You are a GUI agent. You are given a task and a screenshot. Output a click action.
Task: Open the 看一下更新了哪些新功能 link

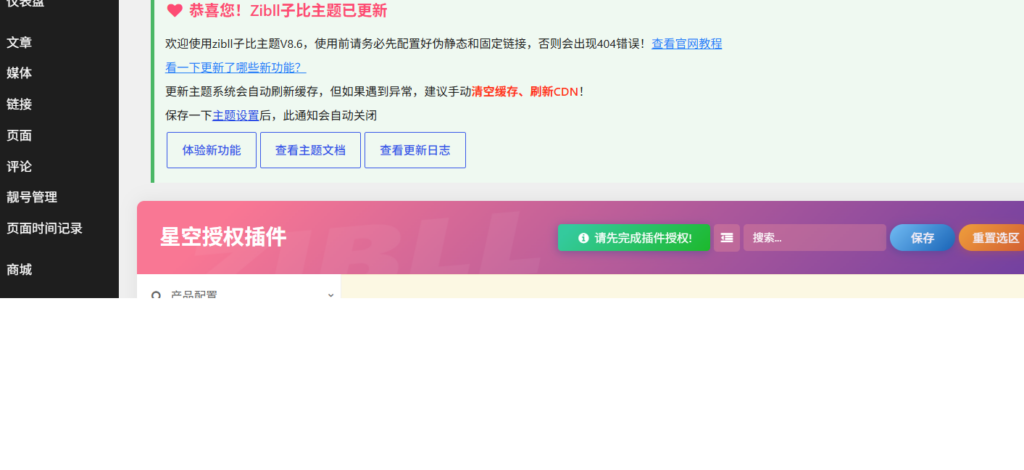pos(236,68)
